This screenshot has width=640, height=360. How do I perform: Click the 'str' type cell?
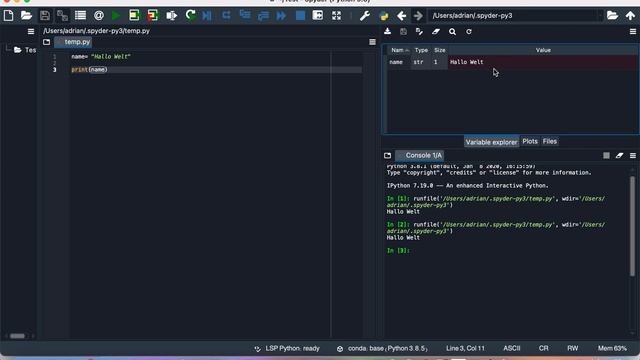[421, 62]
